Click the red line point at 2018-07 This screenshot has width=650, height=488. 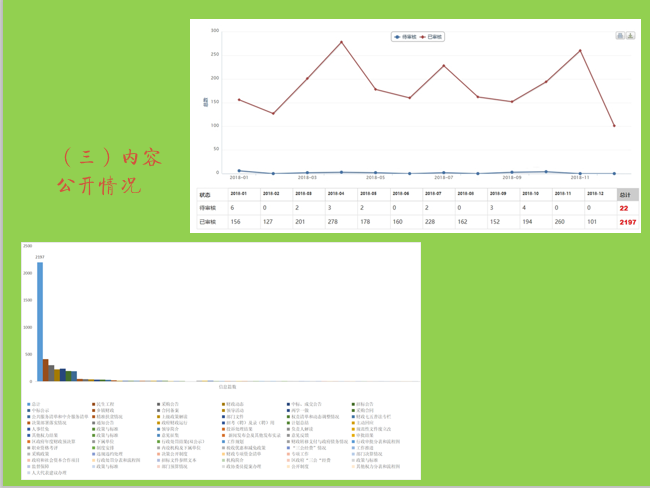click(444, 66)
